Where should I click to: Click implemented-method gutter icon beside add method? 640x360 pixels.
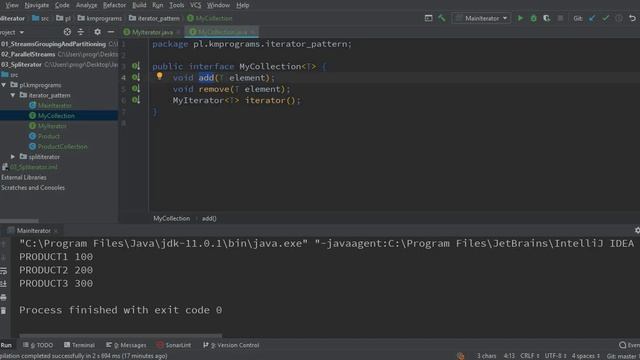pyautogui.click(x=136, y=77)
